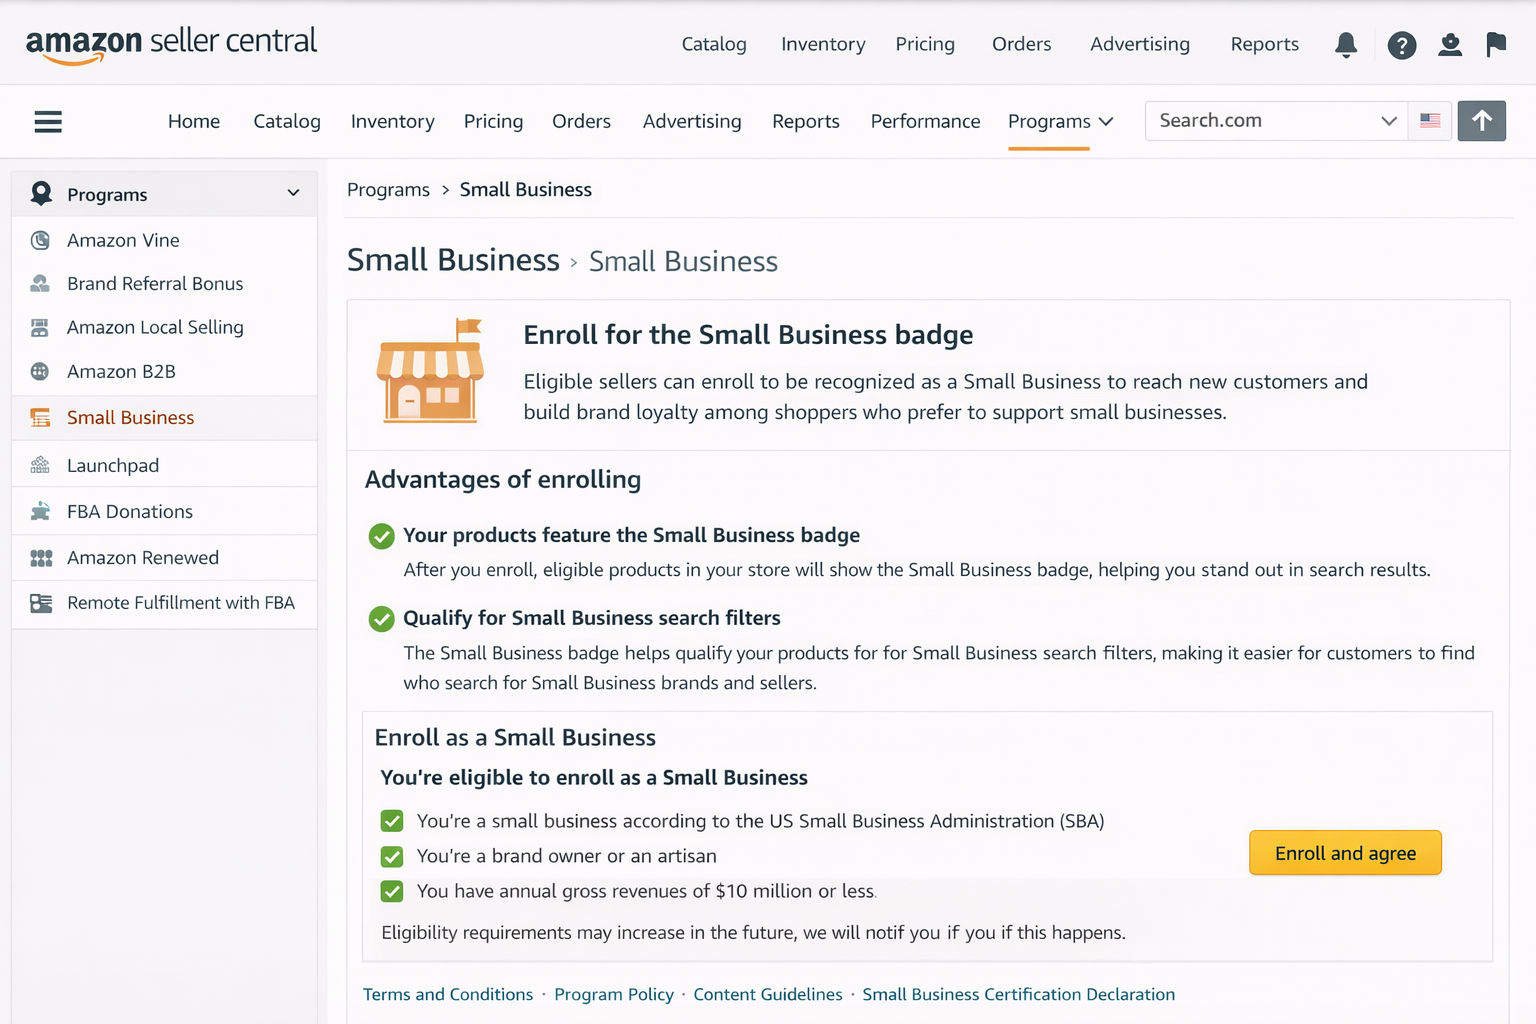This screenshot has width=1536, height=1024.
Task: Click the storefront badge illustration
Action: (x=430, y=371)
